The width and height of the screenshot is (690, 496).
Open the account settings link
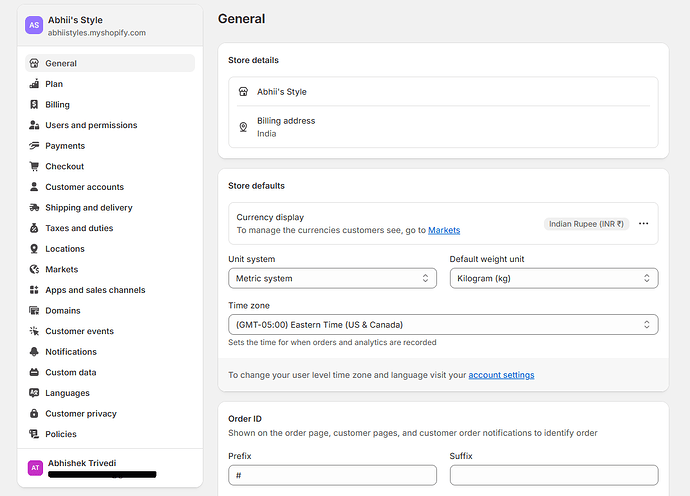coord(501,375)
